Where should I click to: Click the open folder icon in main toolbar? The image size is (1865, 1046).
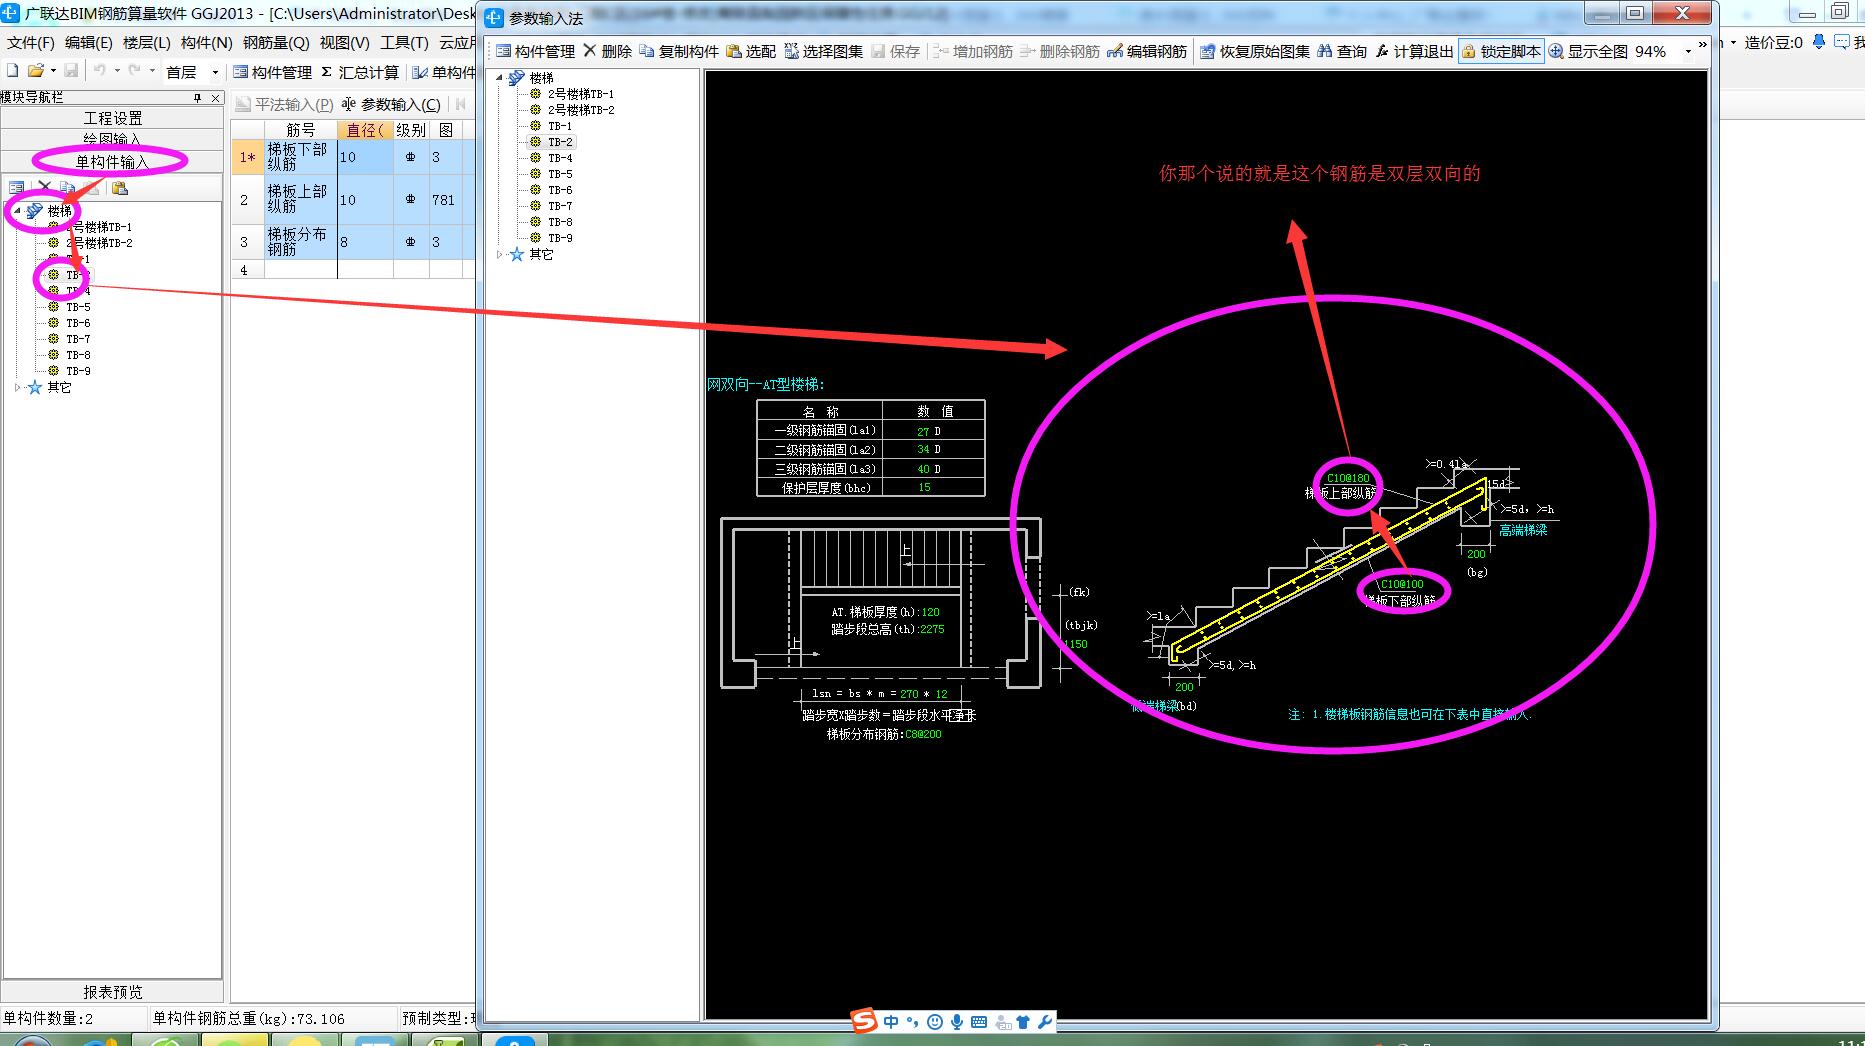35,71
